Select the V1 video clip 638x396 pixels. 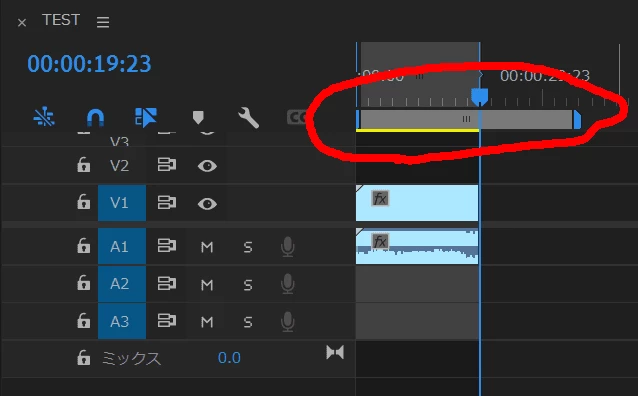click(417, 203)
